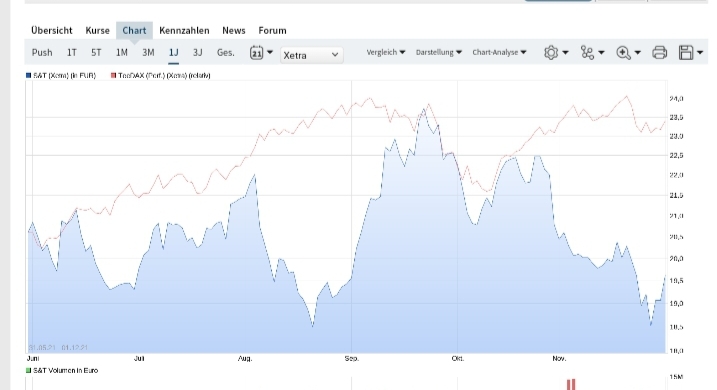
Task: Expand arrow beside share icon
Action: [x=601, y=53]
